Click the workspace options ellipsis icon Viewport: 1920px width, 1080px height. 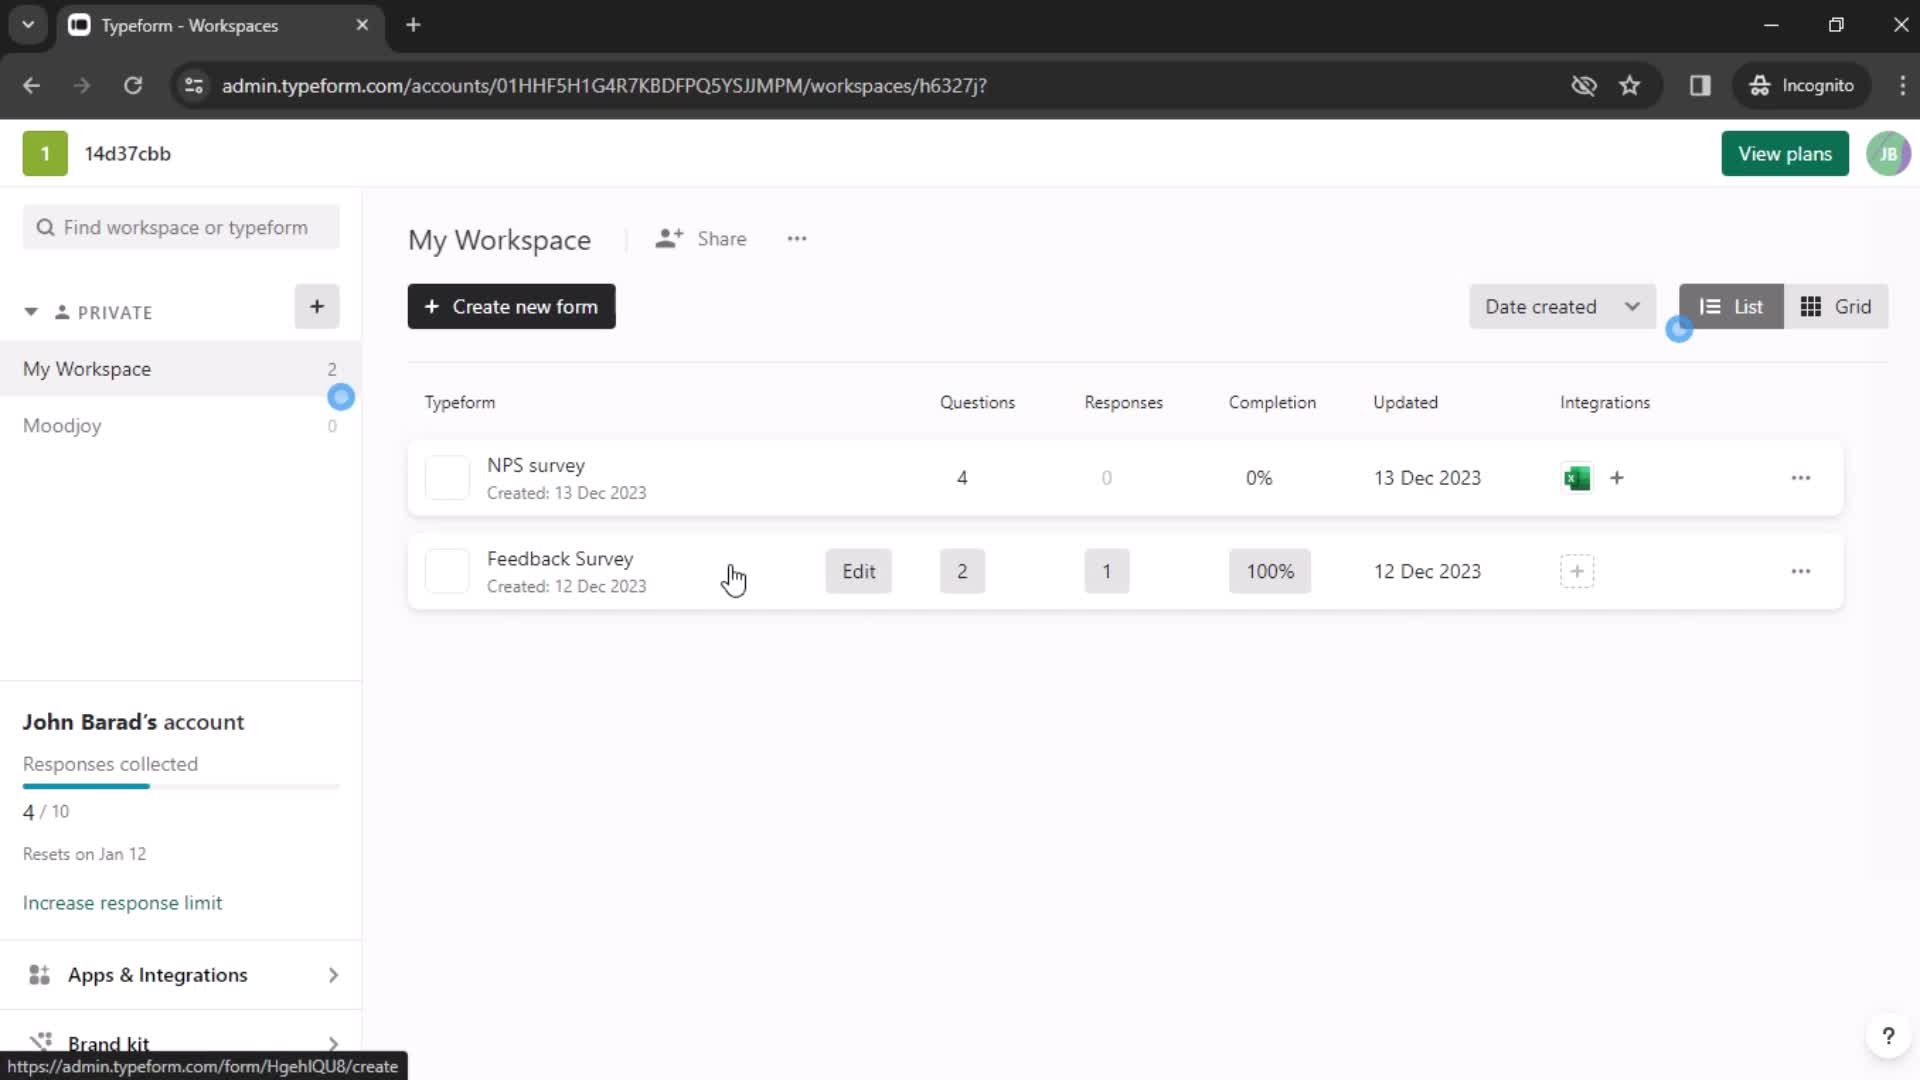click(796, 239)
